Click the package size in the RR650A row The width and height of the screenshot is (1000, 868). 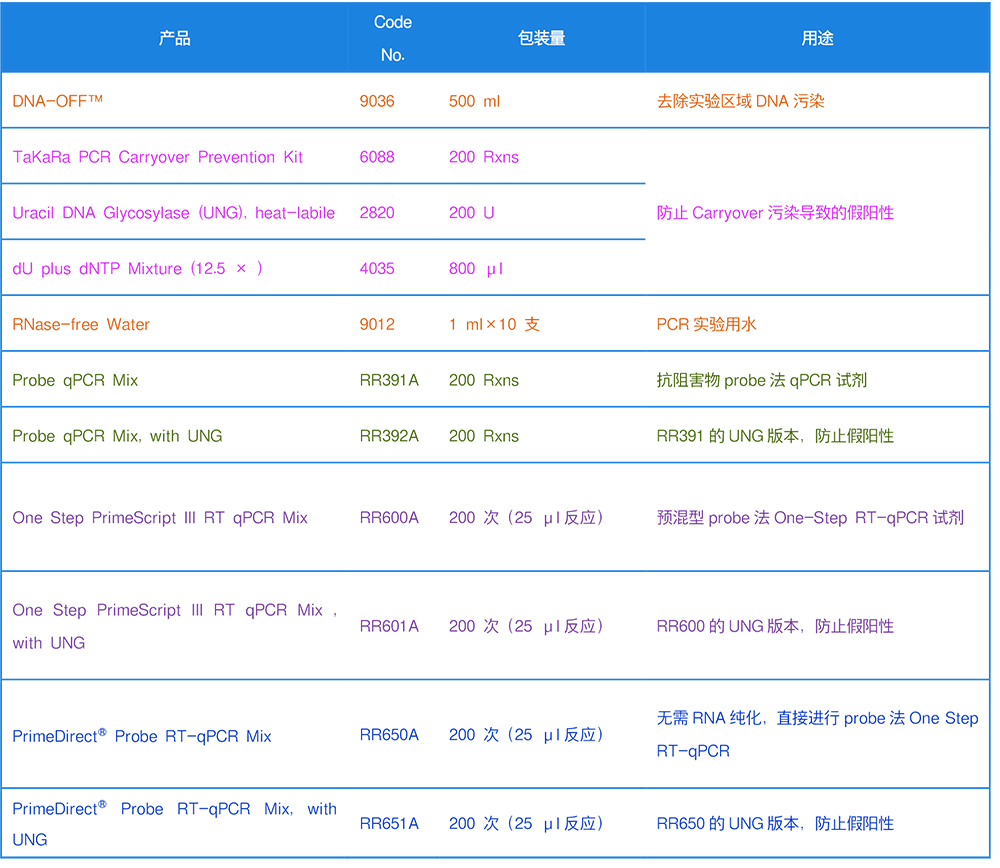pyautogui.click(x=526, y=735)
